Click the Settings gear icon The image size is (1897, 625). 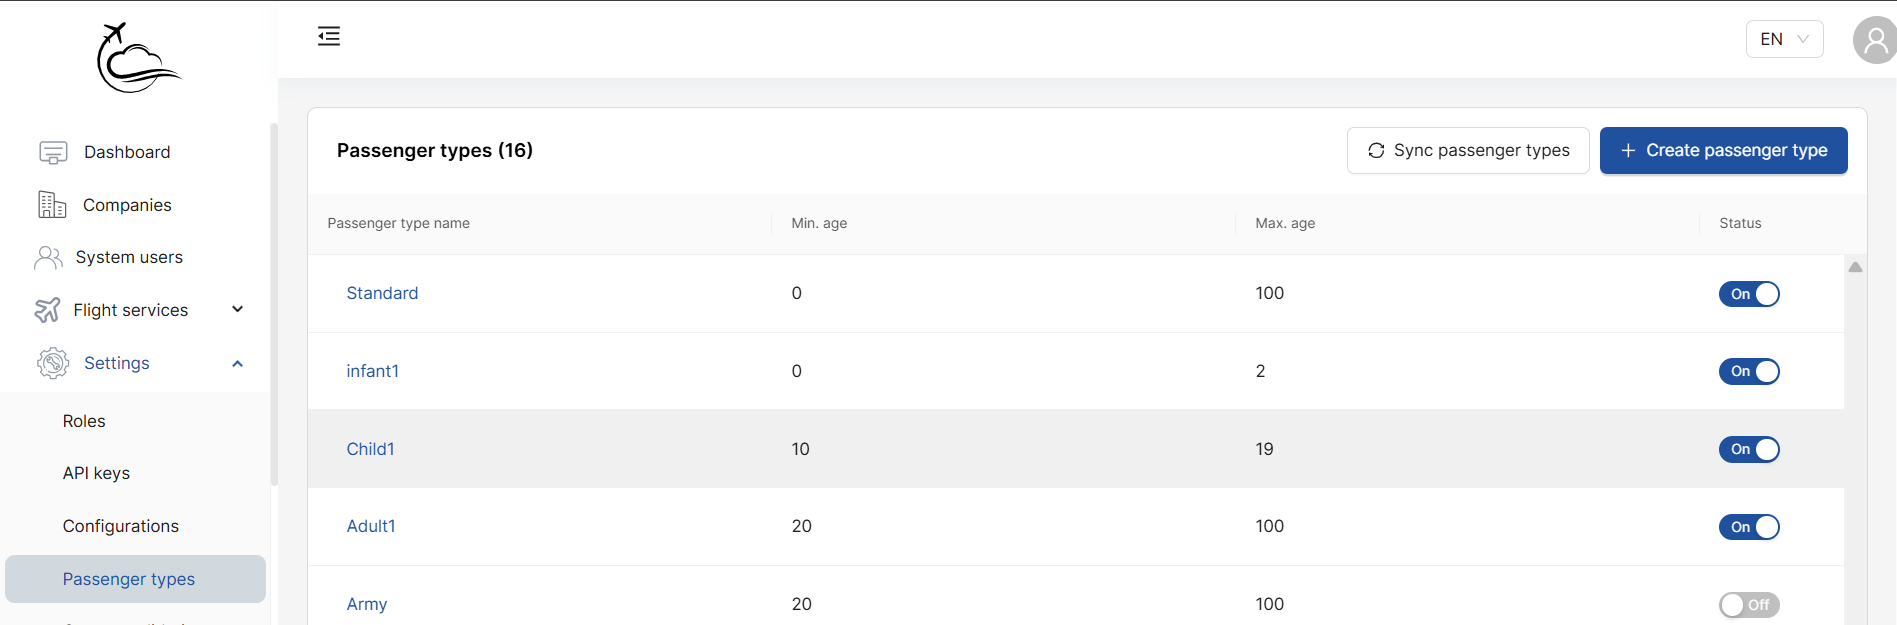(x=53, y=363)
